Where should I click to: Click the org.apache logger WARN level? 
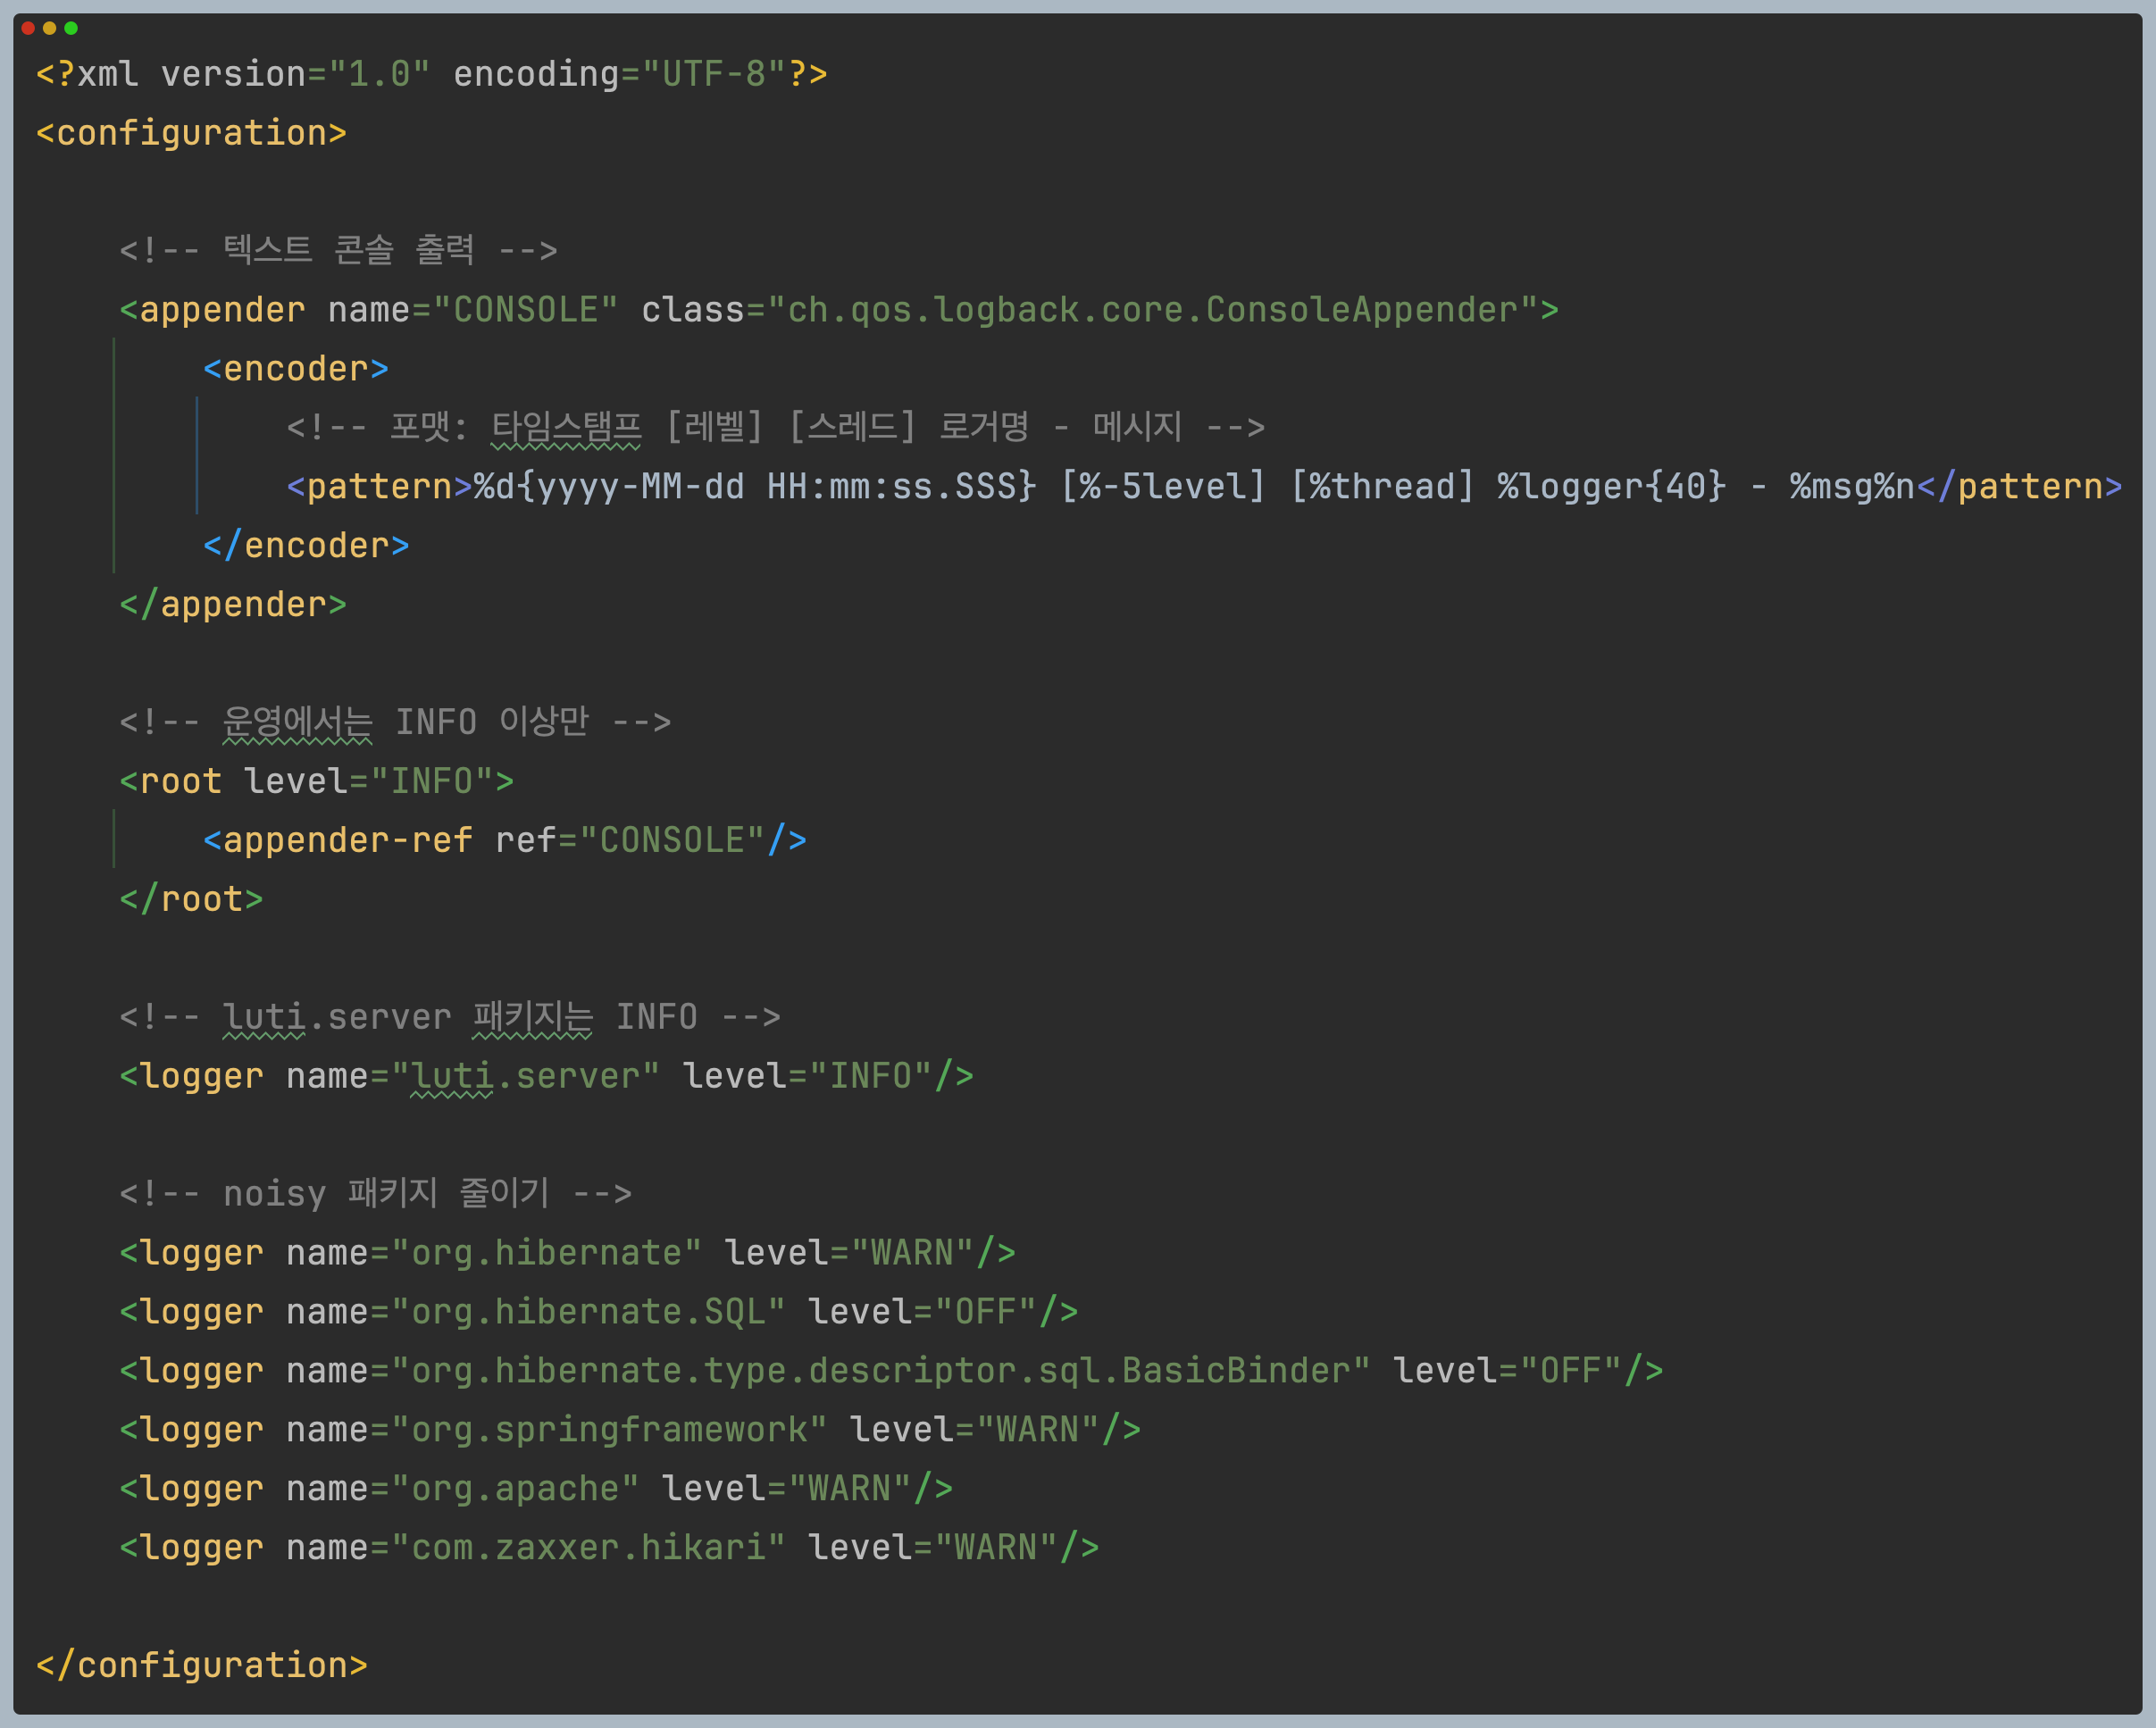pyautogui.click(x=849, y=1489)
